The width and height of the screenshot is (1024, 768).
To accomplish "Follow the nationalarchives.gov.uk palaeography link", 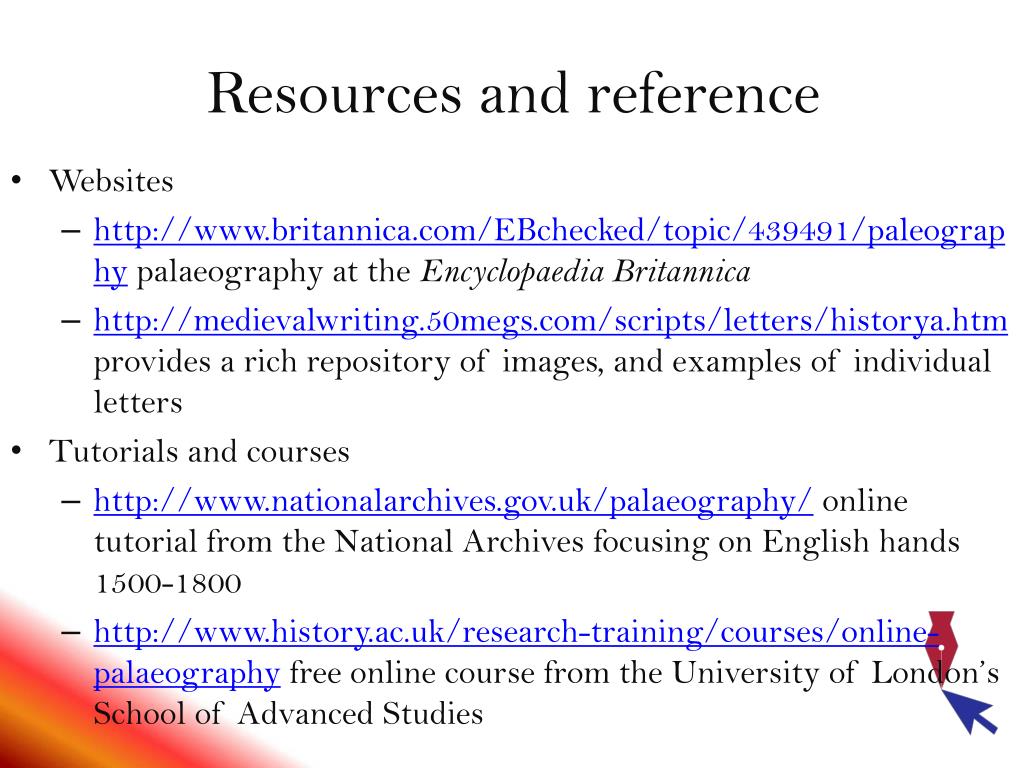I will [453, 502].
